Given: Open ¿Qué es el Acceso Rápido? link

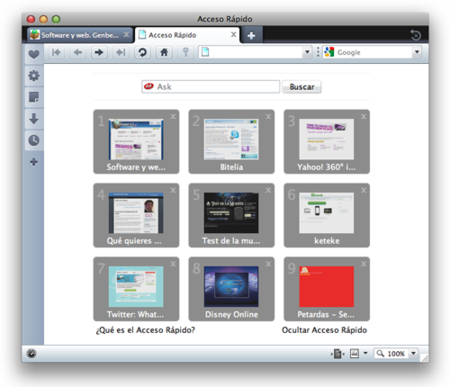Looking at the screenshot, I should click(x=145, y=330).
